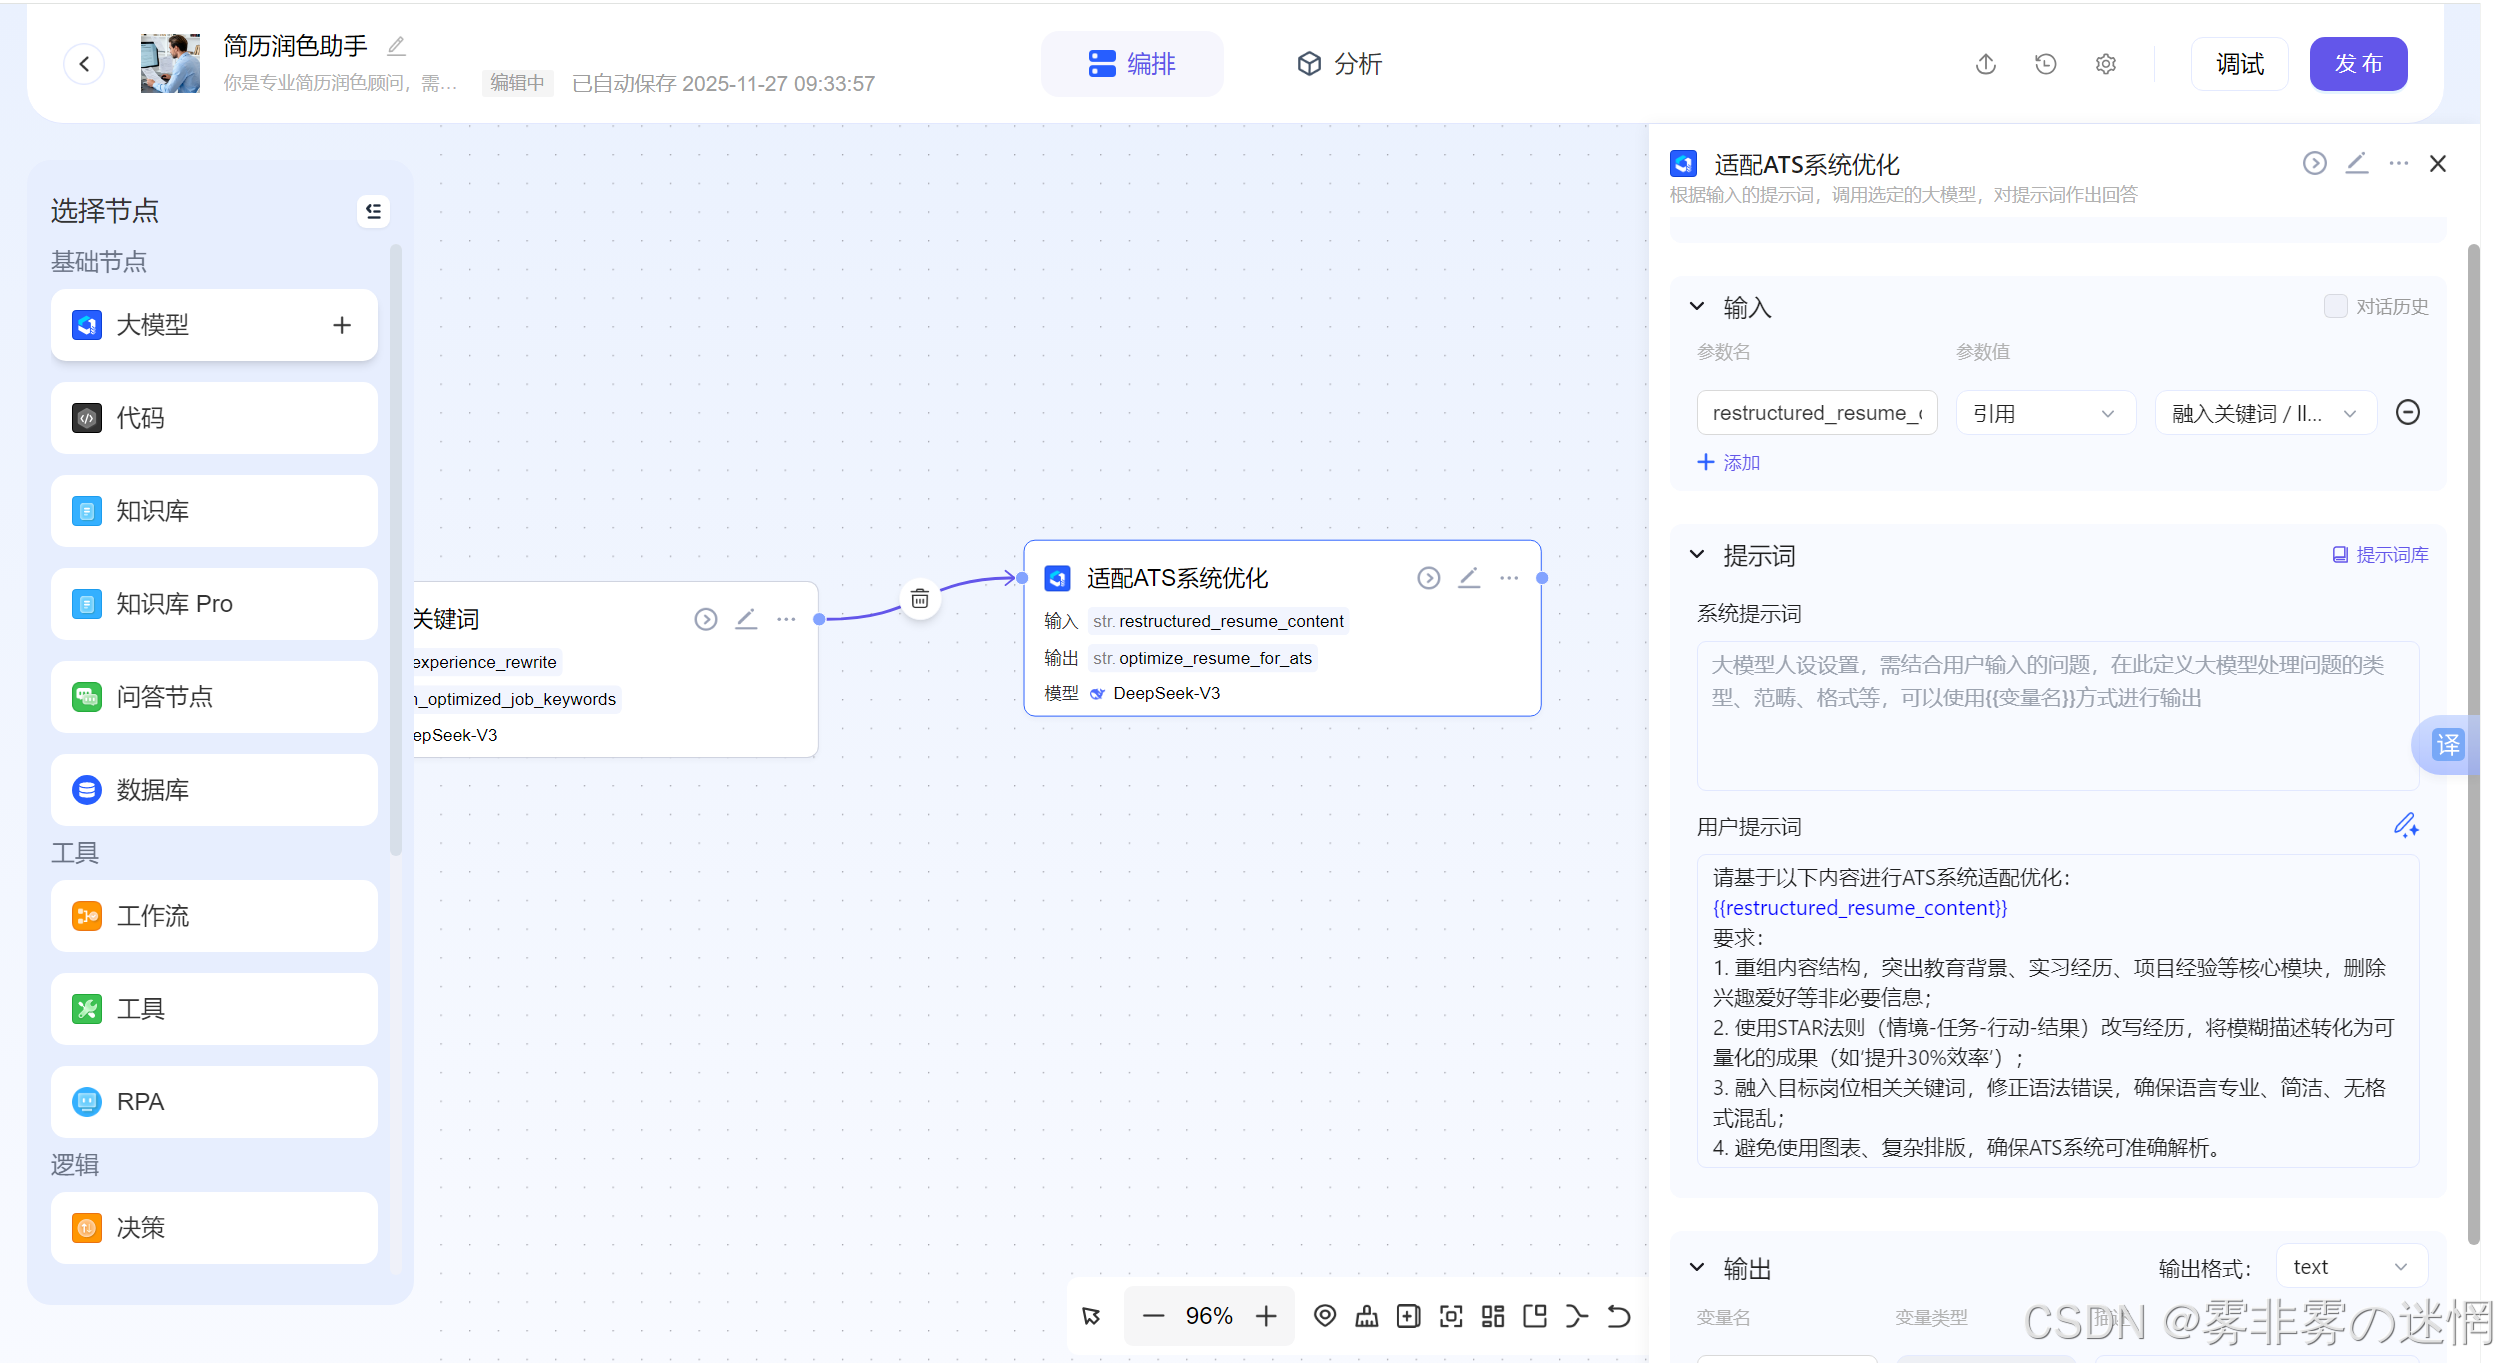Screen dimensions: 2499x1363
Task: Click into the 系统提示词 text area
Action: click(2056, 715)
